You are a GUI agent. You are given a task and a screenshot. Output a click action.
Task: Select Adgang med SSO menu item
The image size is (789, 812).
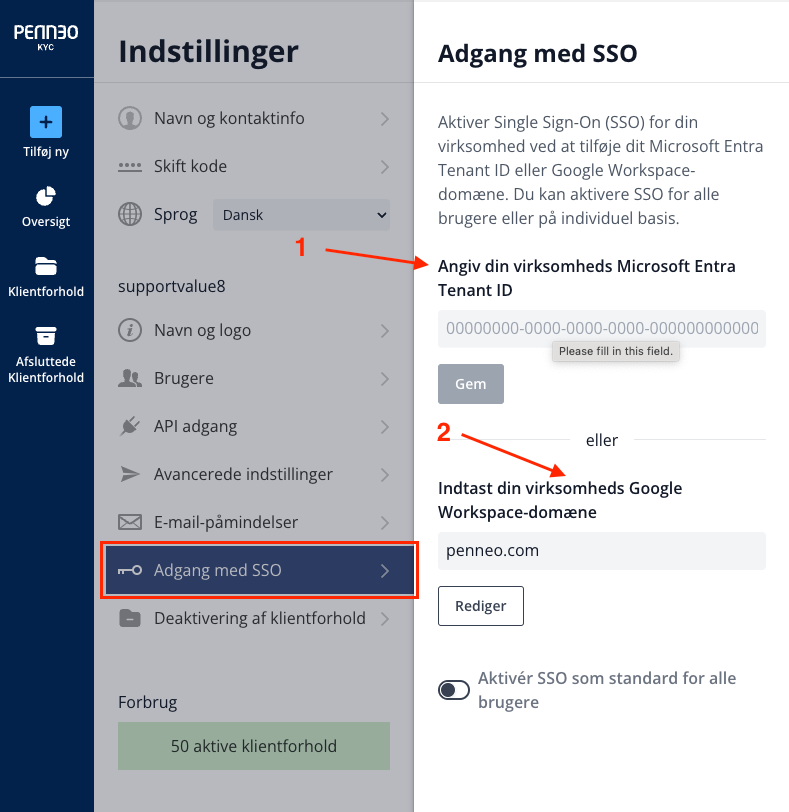click(x=260, y=570)
